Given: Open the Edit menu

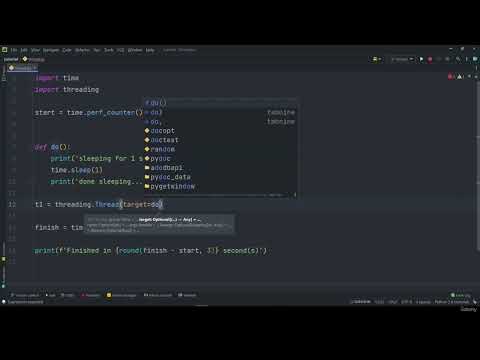Looking at the screenshot, I should click(x=24, y=50).
